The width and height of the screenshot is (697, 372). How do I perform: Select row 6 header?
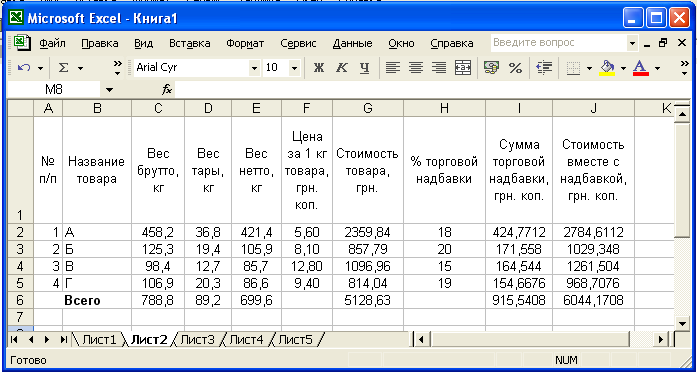click(20, 300)
